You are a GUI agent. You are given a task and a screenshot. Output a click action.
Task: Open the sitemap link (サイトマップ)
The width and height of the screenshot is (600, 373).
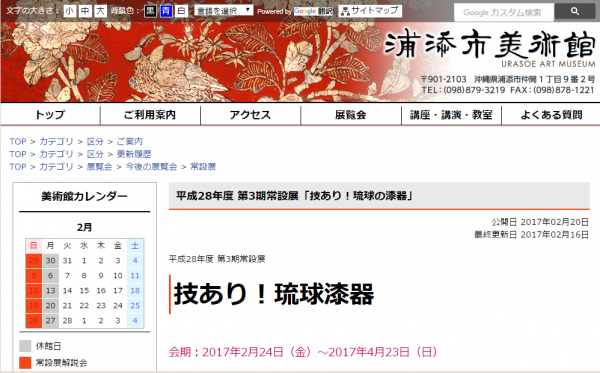tap(370, 11)
